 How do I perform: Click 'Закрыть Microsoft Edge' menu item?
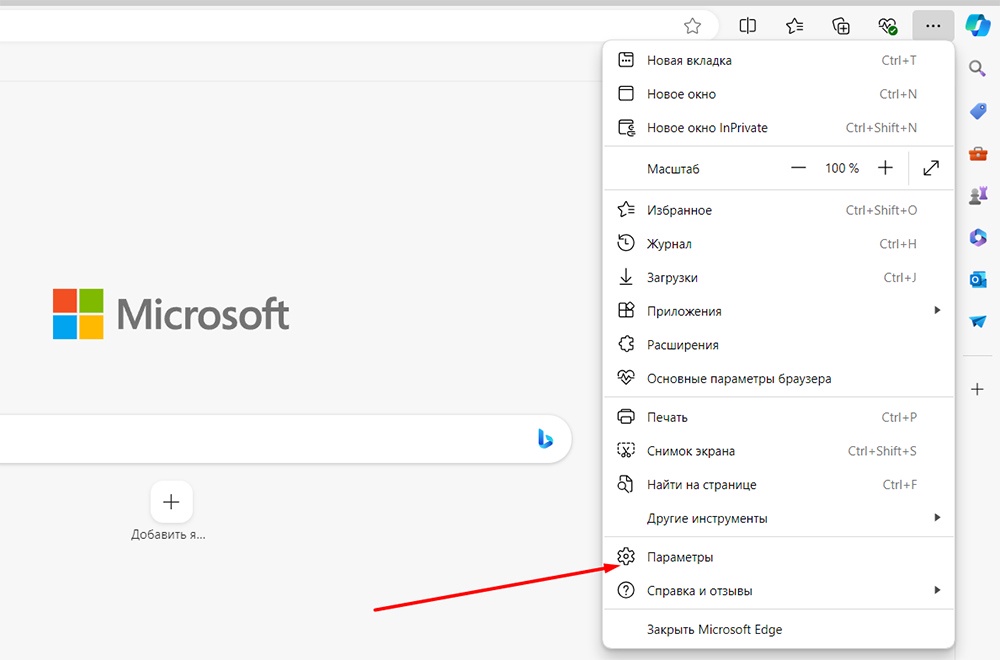(x=778, y=629)
